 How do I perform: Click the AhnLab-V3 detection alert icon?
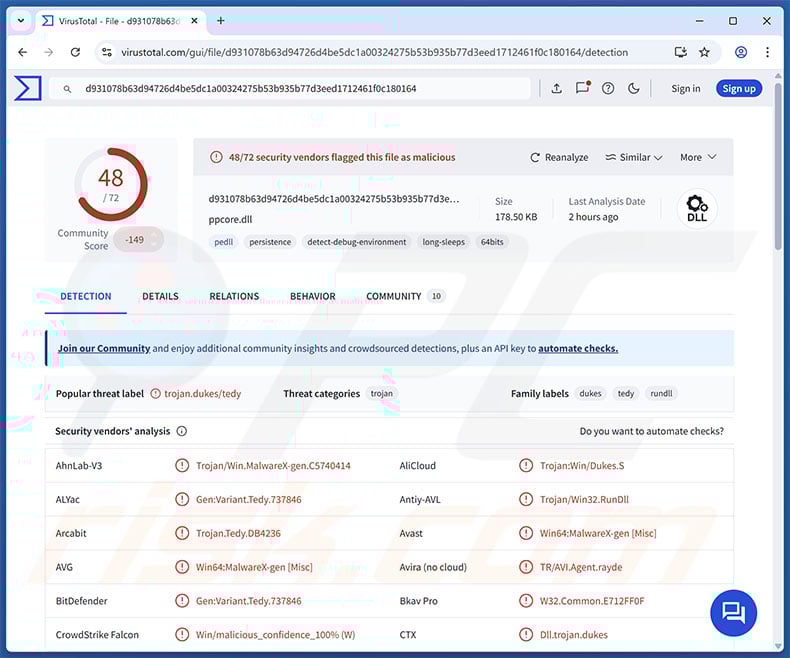182,466
